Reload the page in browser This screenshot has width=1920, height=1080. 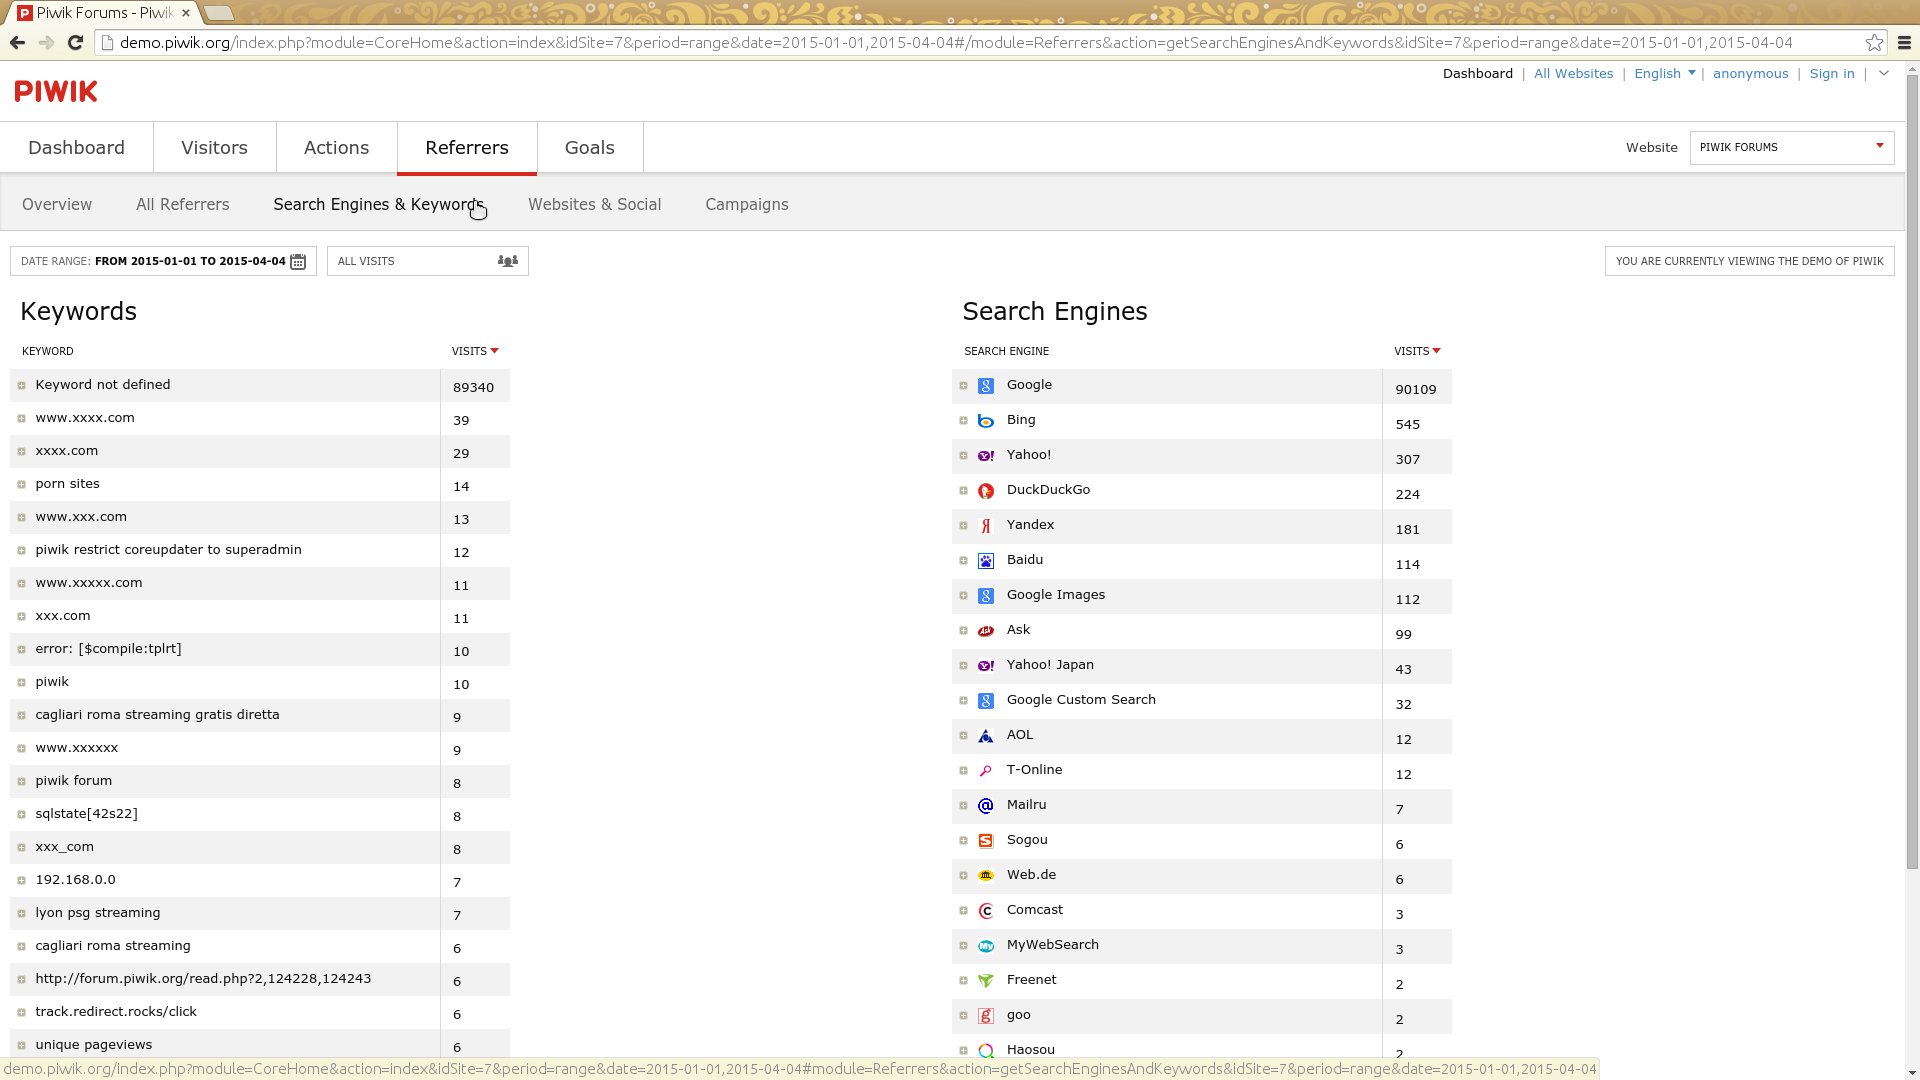point(75,43)
